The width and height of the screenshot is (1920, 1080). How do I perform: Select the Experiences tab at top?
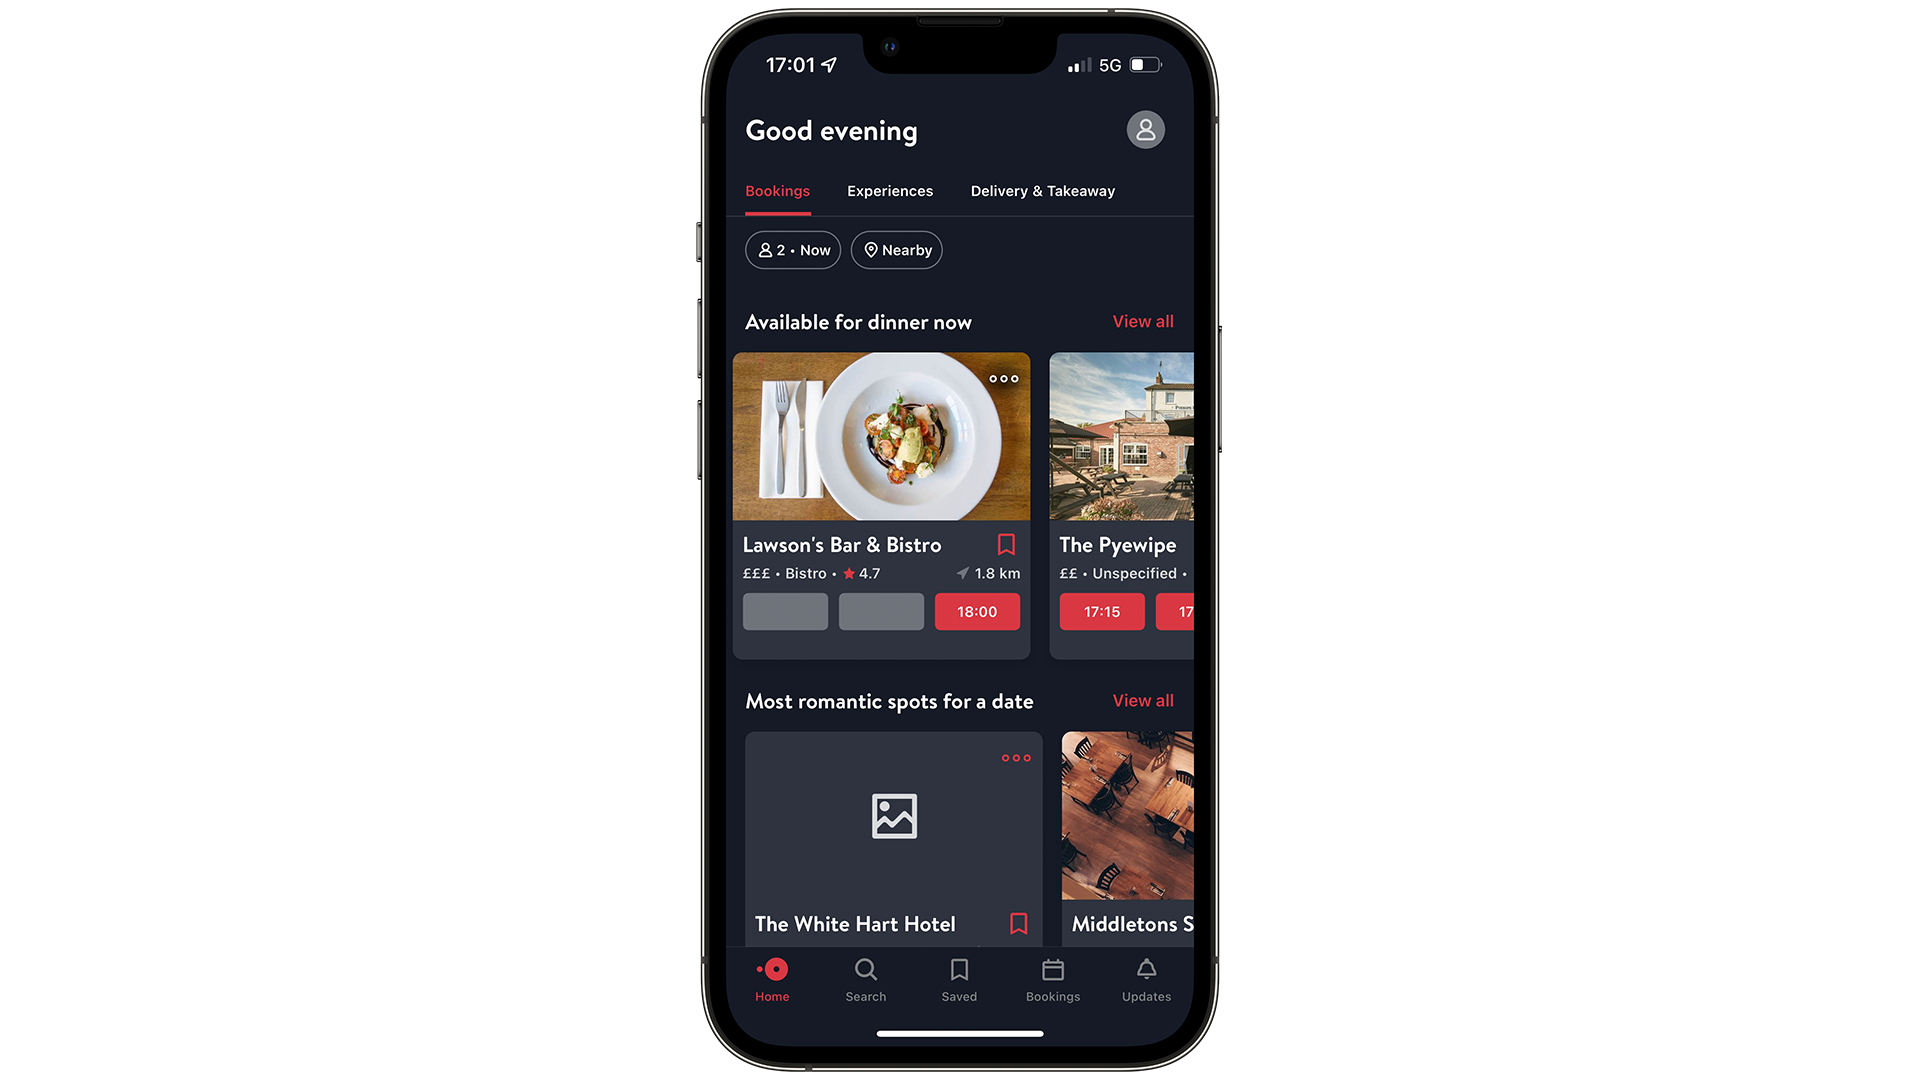(890, 191)
